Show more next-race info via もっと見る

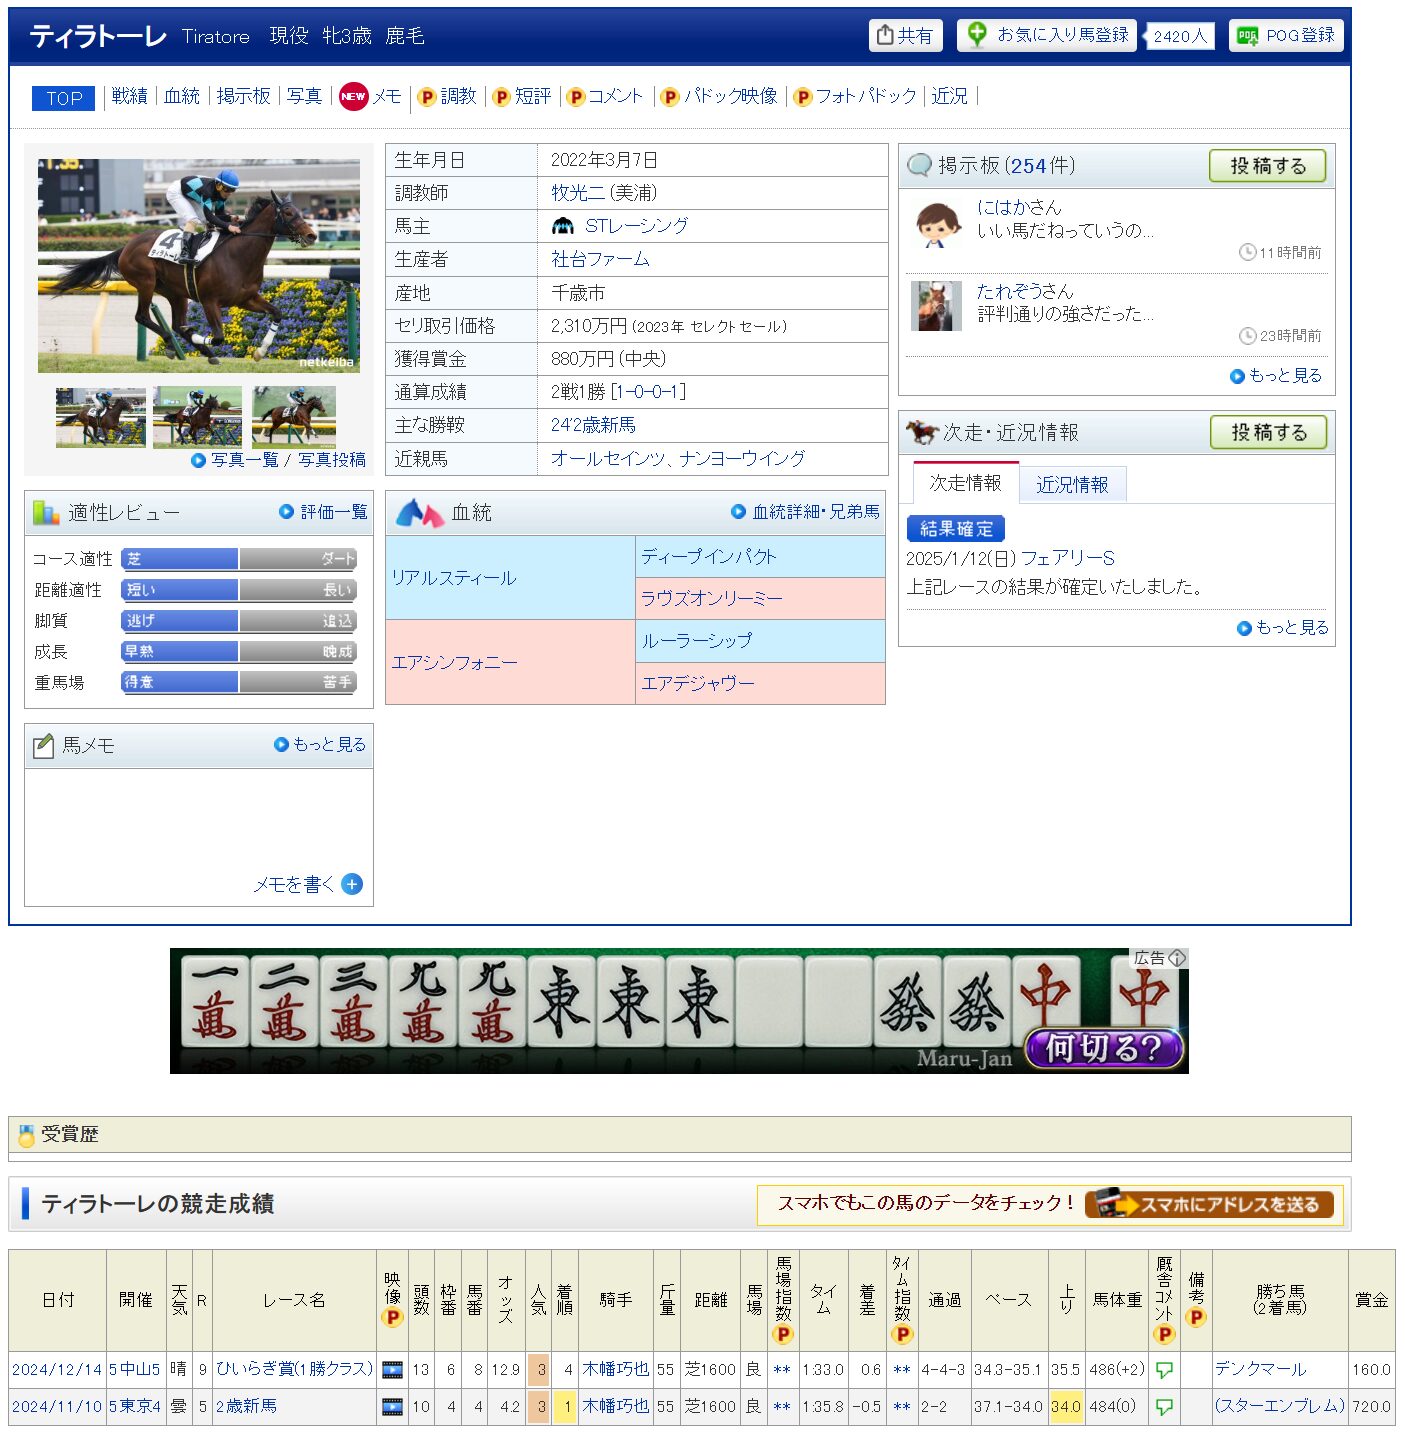(x=1283, y=627)
